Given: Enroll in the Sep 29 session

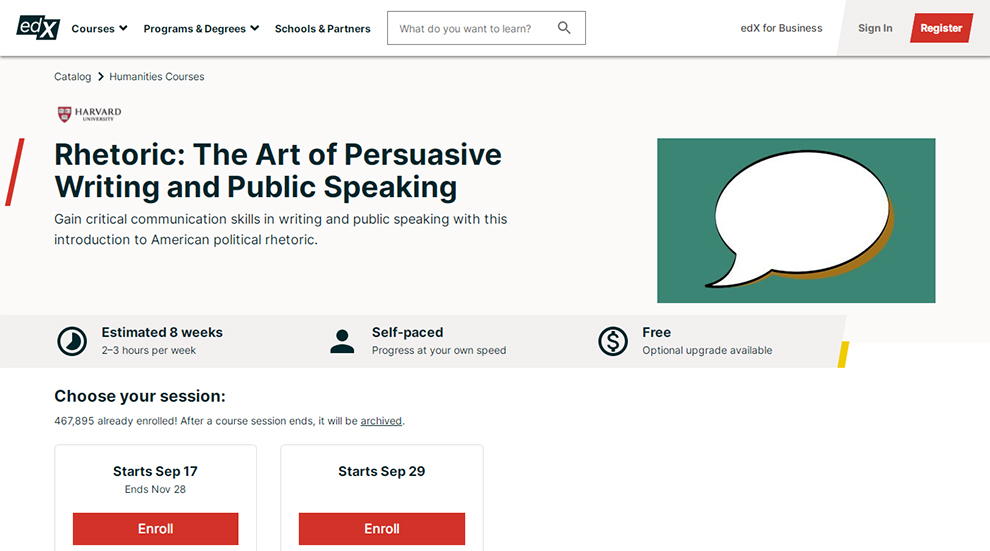Looking at the screenshot, I should (382, 529).
